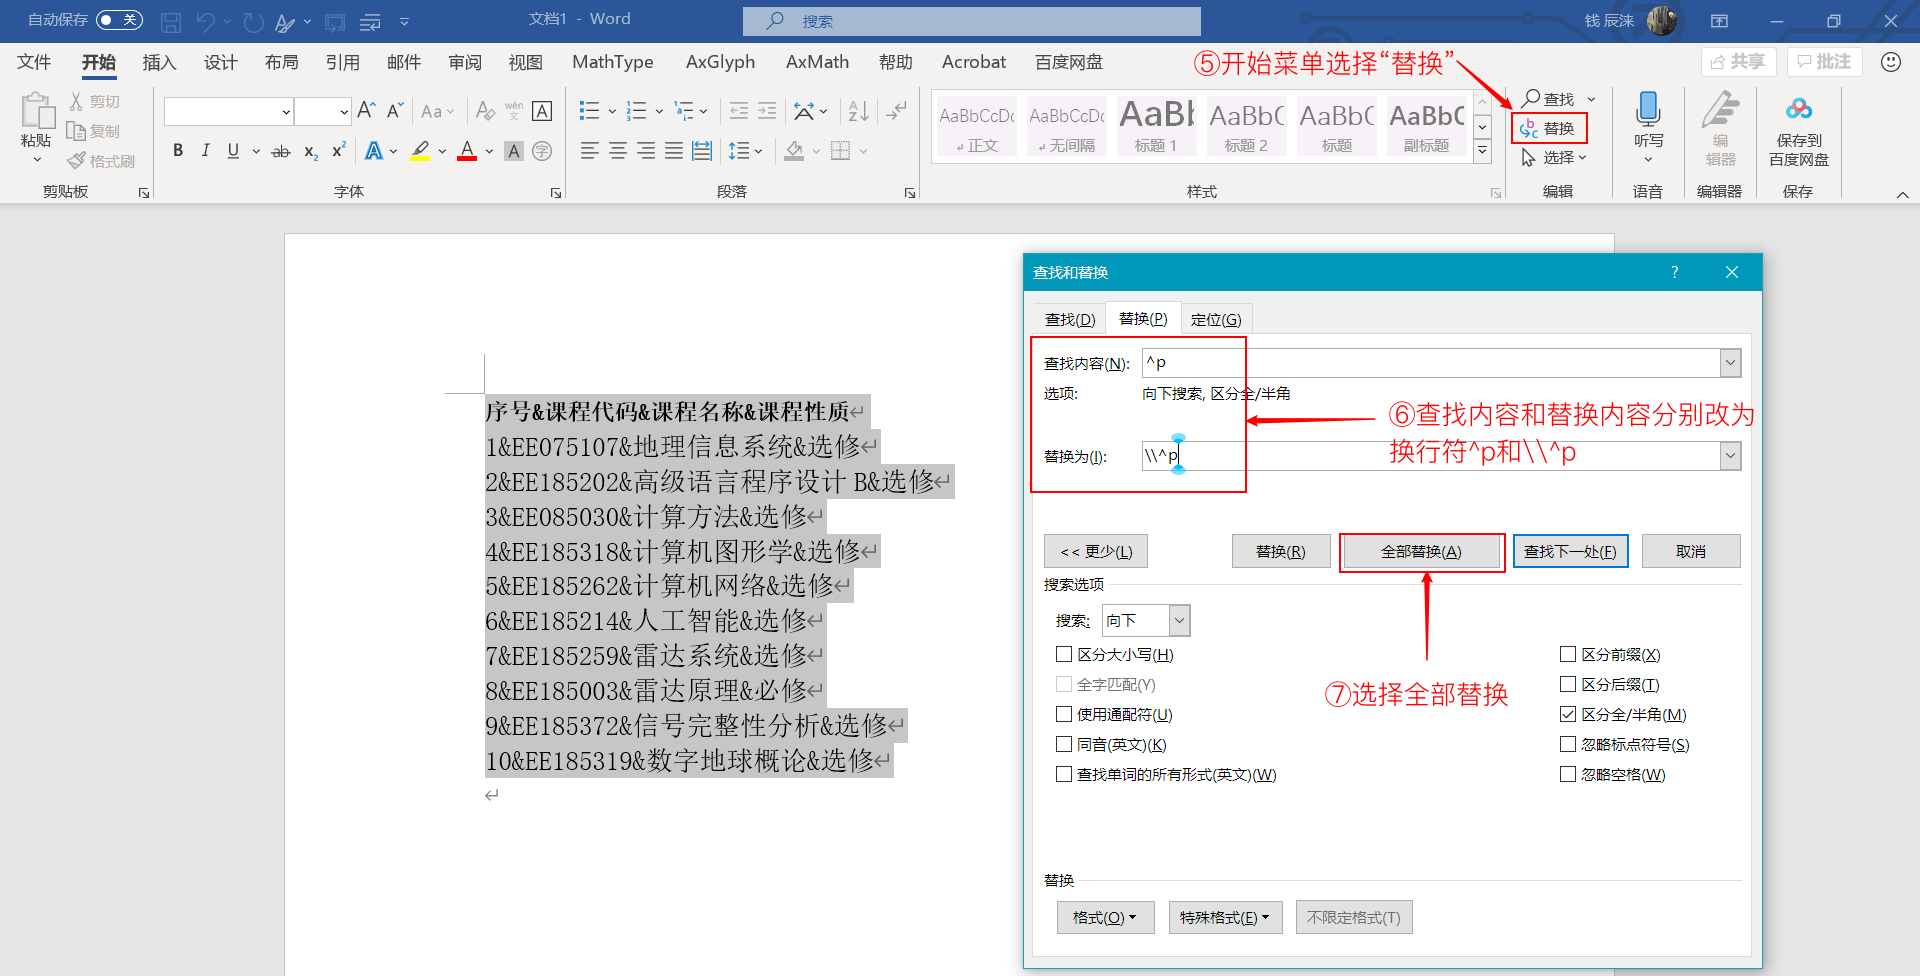
Task: Click Save to Baidu Netdisk icon
Action: click(1798, 110)
